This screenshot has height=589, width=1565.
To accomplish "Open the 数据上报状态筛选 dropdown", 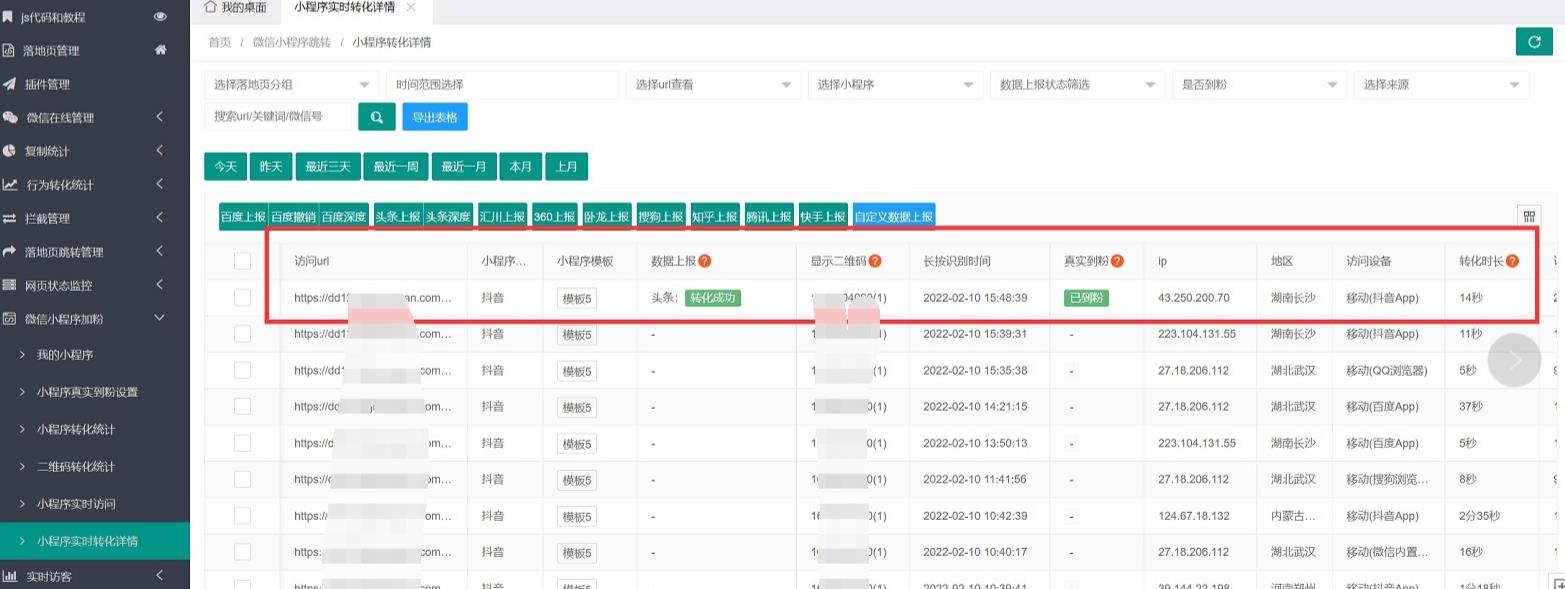I will pyautogui.click(x=1077, y=85).
